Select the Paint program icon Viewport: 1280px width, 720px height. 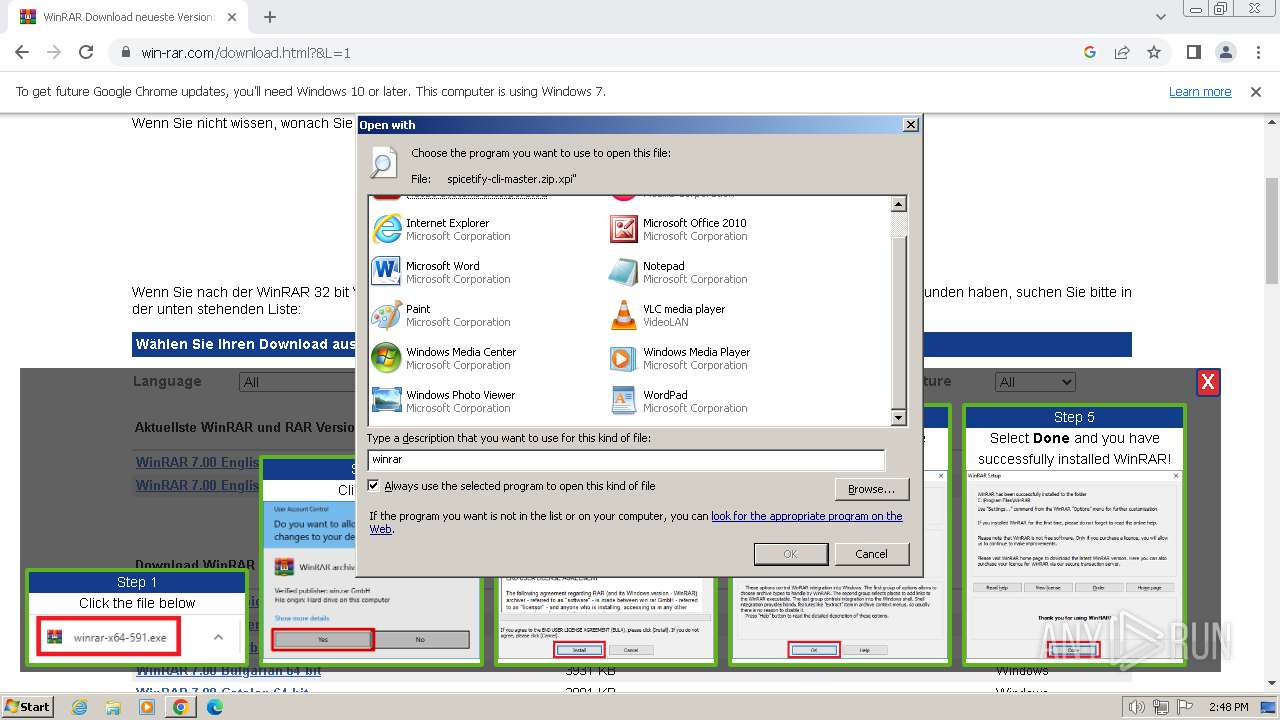386,315
